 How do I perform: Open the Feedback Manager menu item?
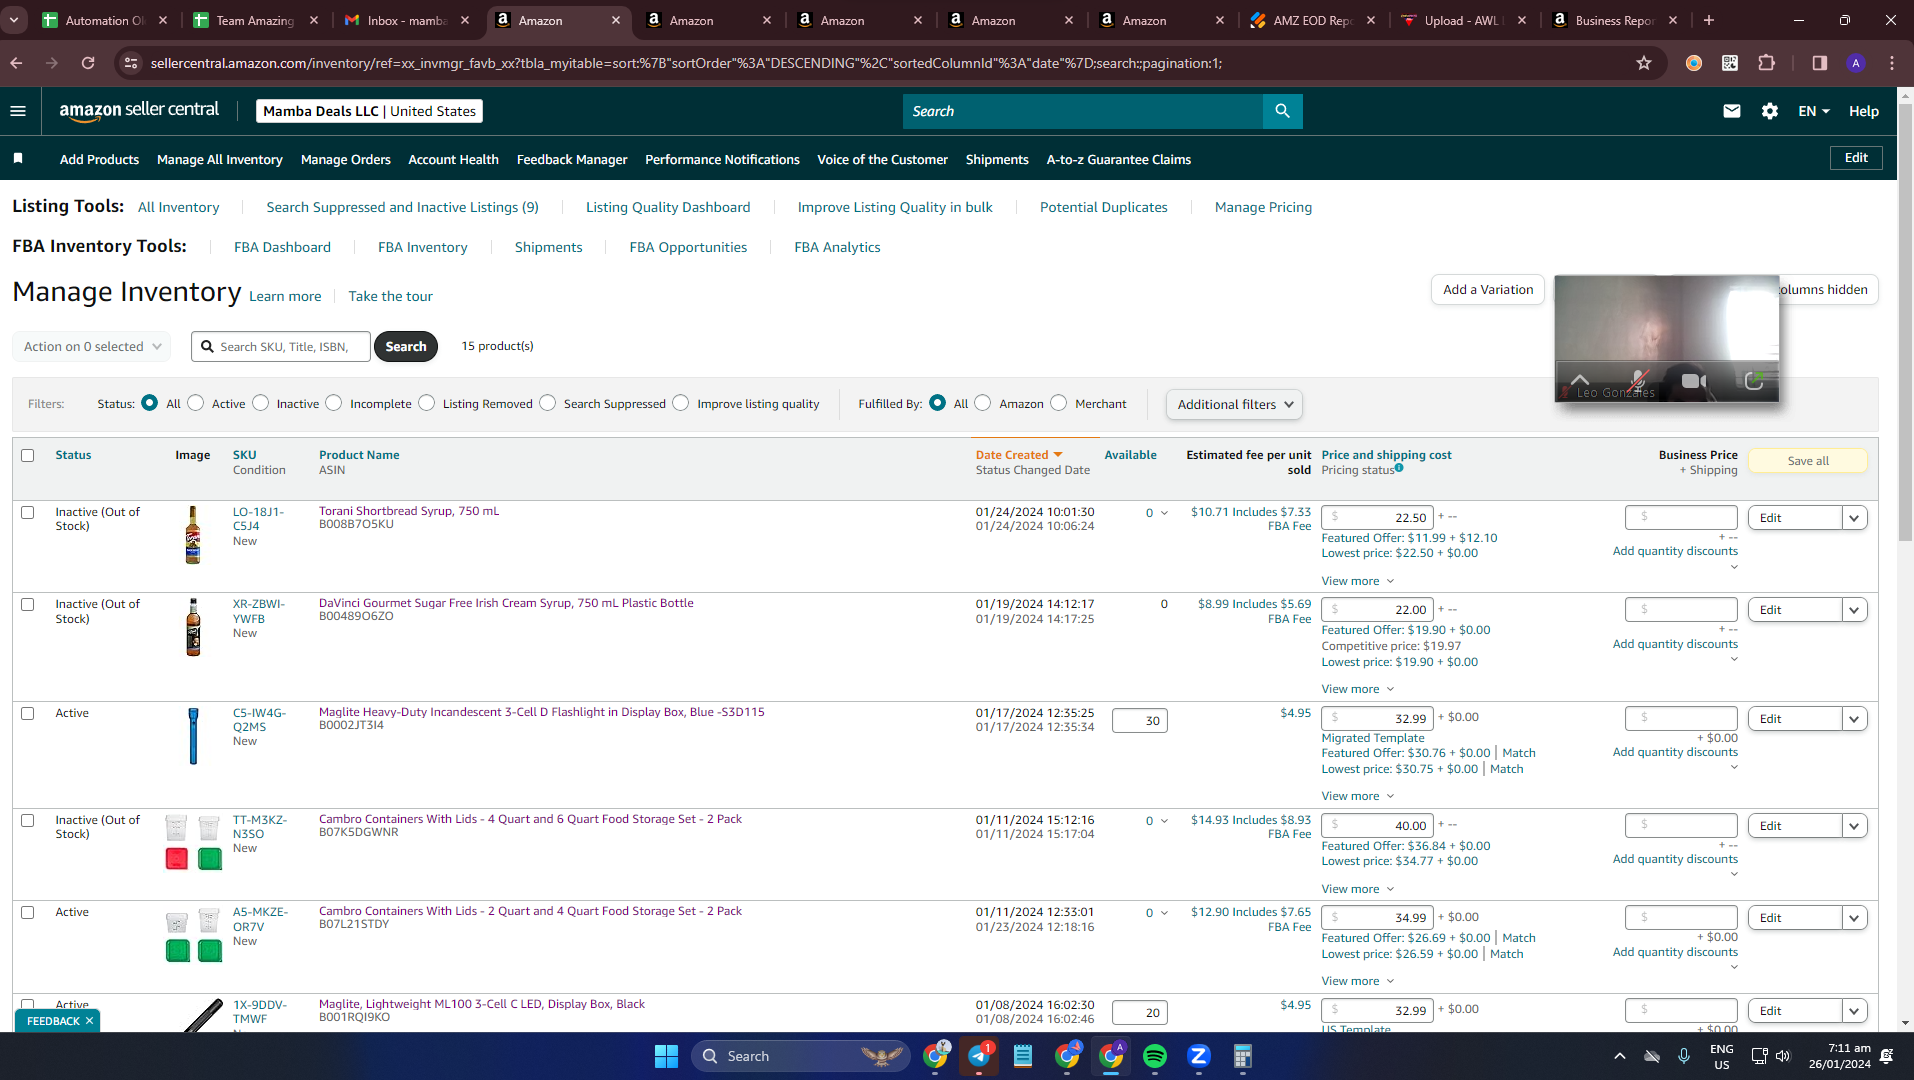(572, 159)
